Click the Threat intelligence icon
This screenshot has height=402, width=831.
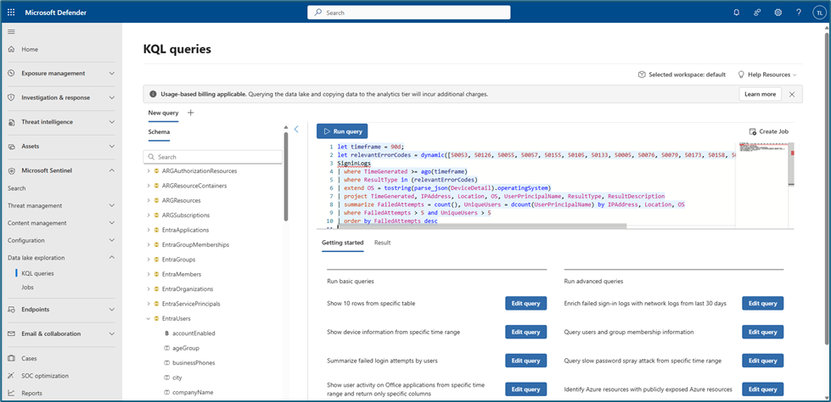[x=11, y=122]
